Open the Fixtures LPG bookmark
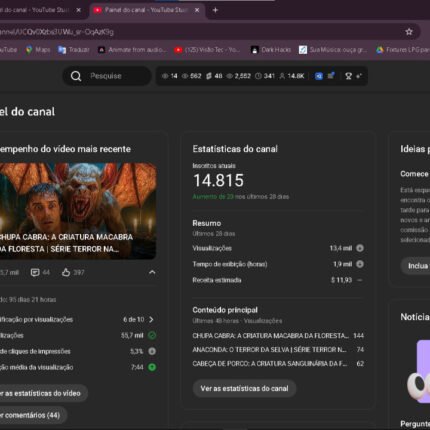Viewport: 430px width, 430px height. click(x=403, y=50)
